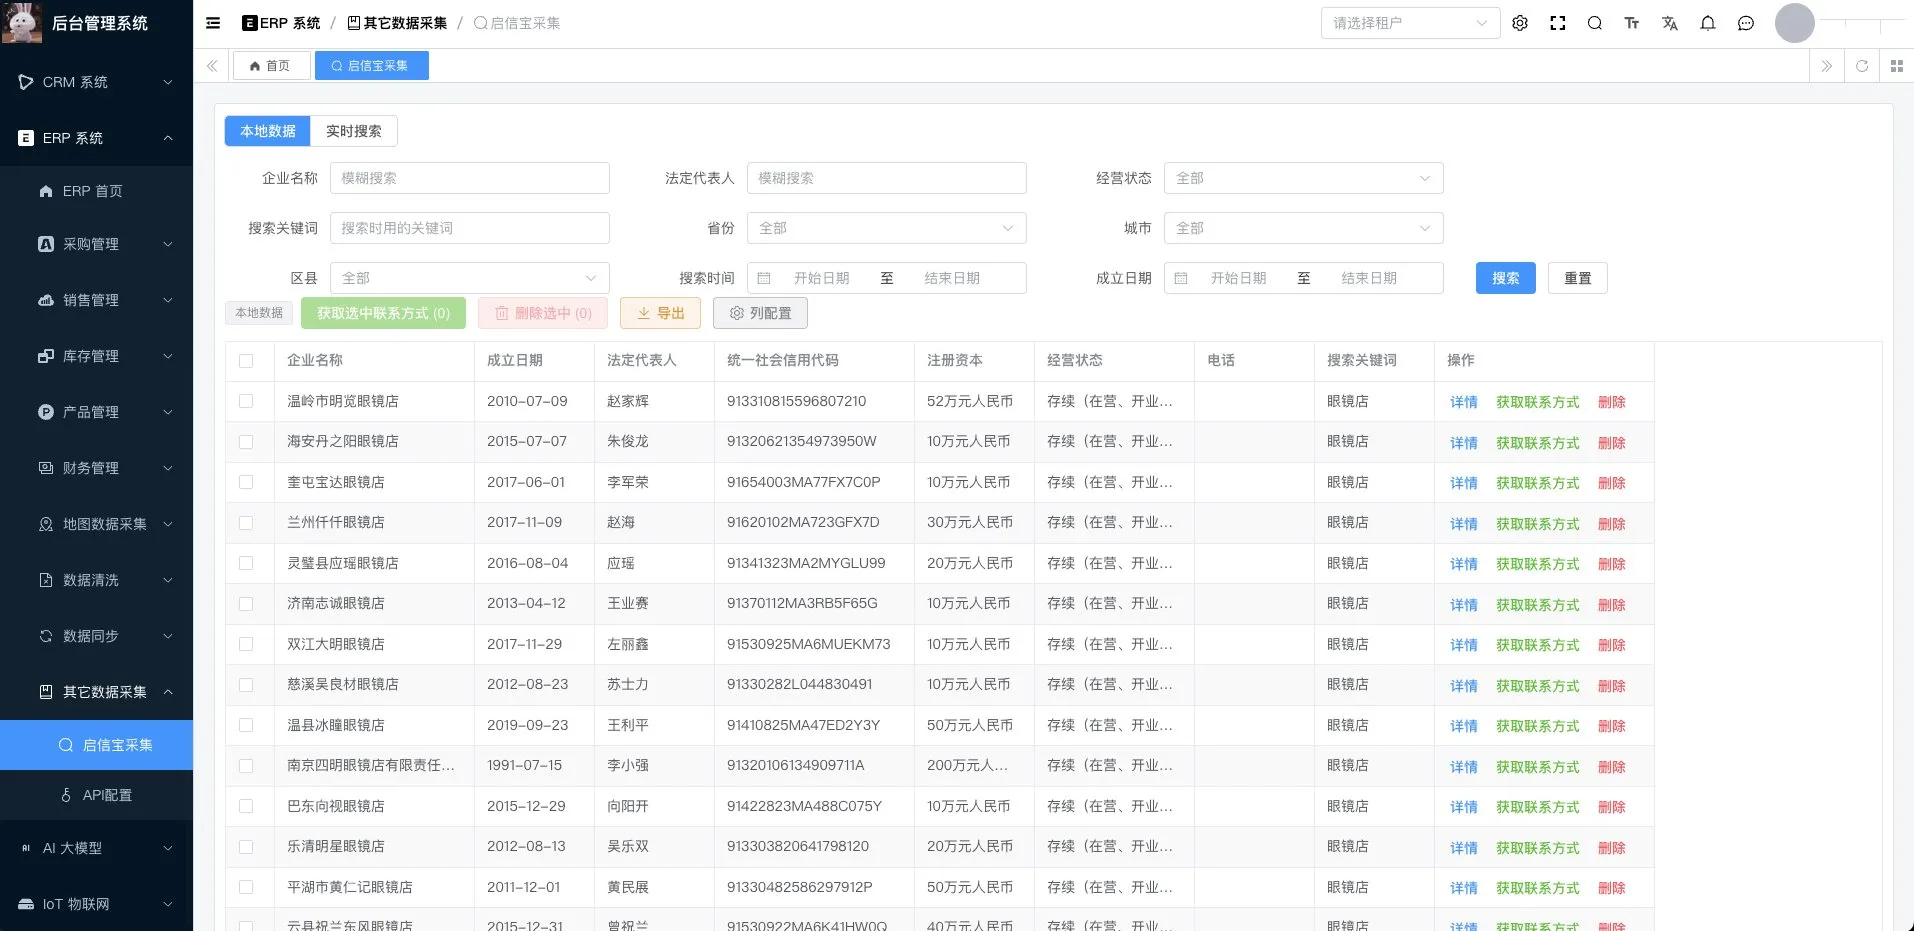Open the font size Tr icon
Viewport: 1914px width, 931px height.
[1632, 23]
